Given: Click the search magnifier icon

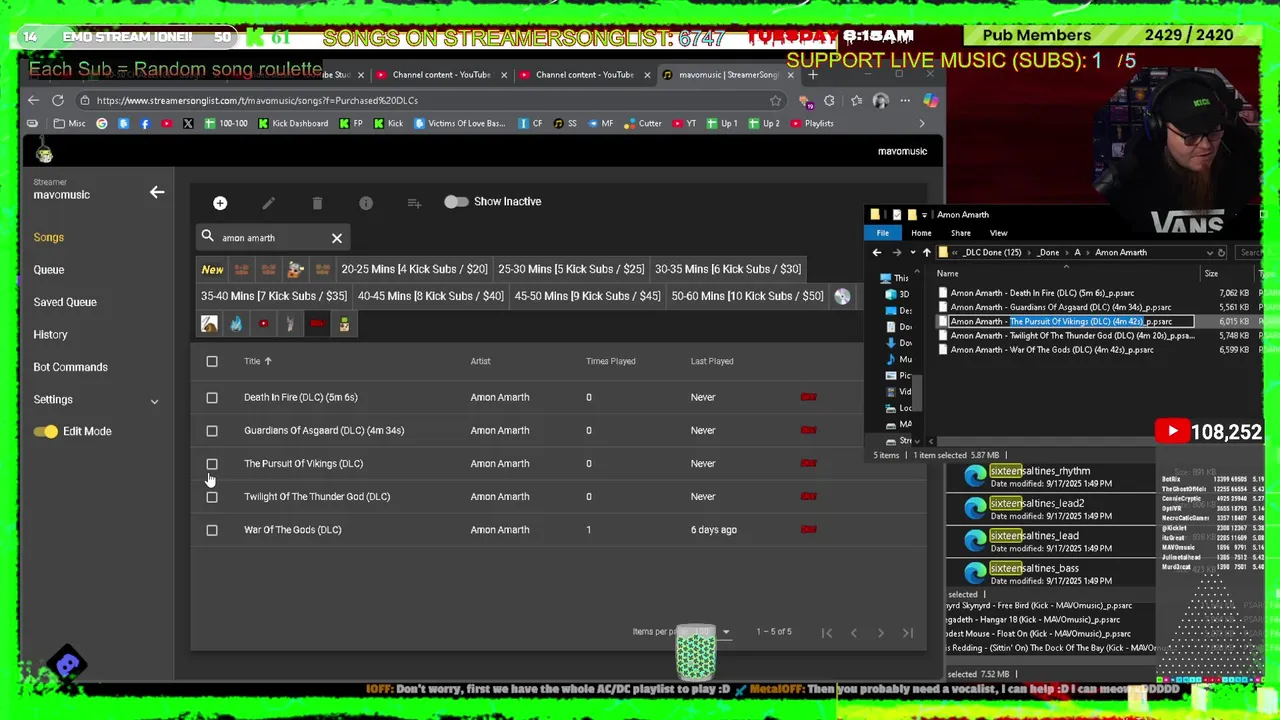Looking at the screenshot, I should pyautogui.click(x=208, y=237).
